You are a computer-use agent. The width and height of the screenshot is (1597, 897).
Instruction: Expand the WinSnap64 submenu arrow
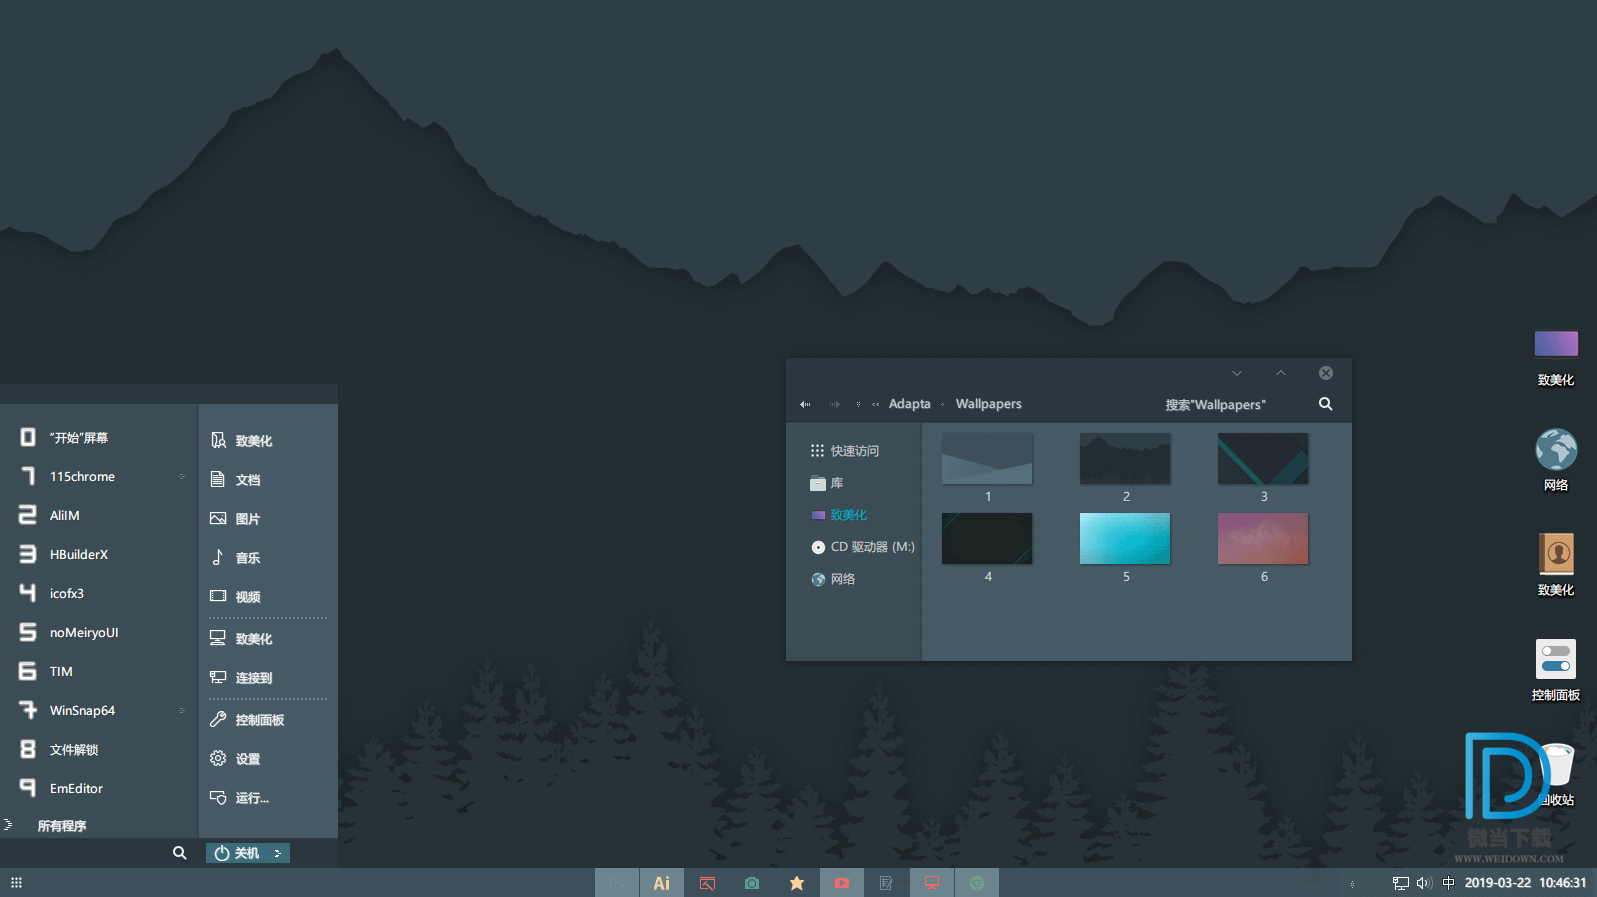[x=182, y=711]
